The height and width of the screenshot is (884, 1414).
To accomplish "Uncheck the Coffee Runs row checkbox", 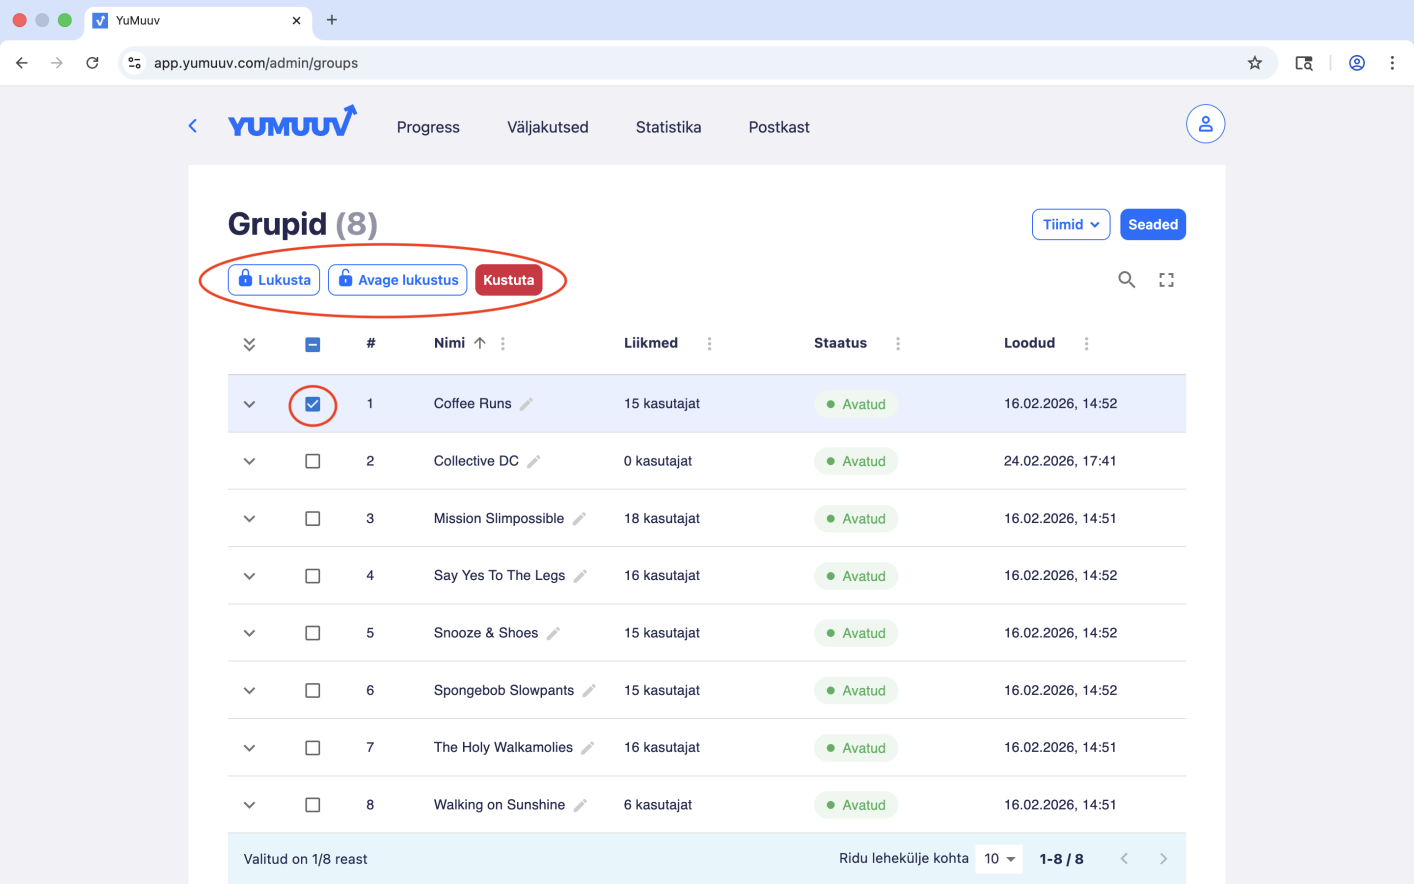I will pos(313,404).
